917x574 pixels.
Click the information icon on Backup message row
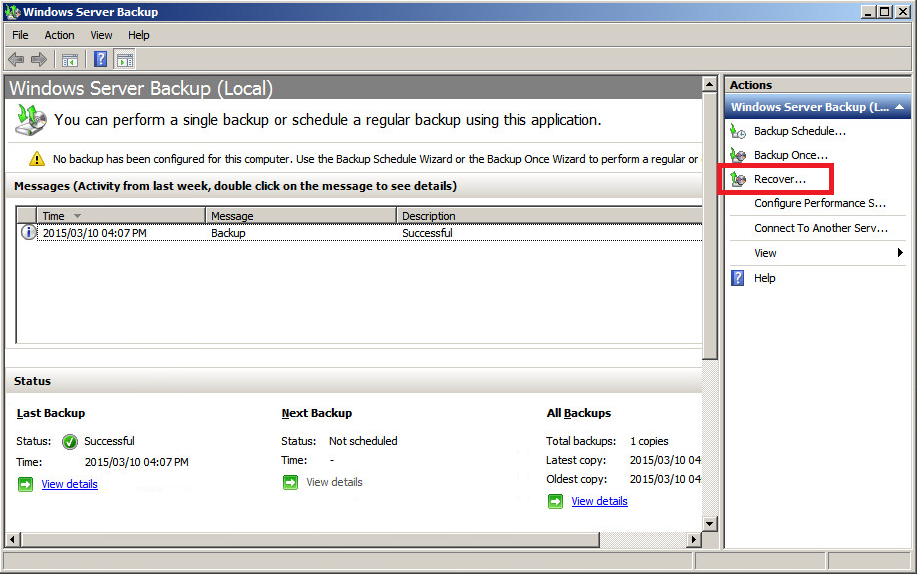[x=28, y=232]
